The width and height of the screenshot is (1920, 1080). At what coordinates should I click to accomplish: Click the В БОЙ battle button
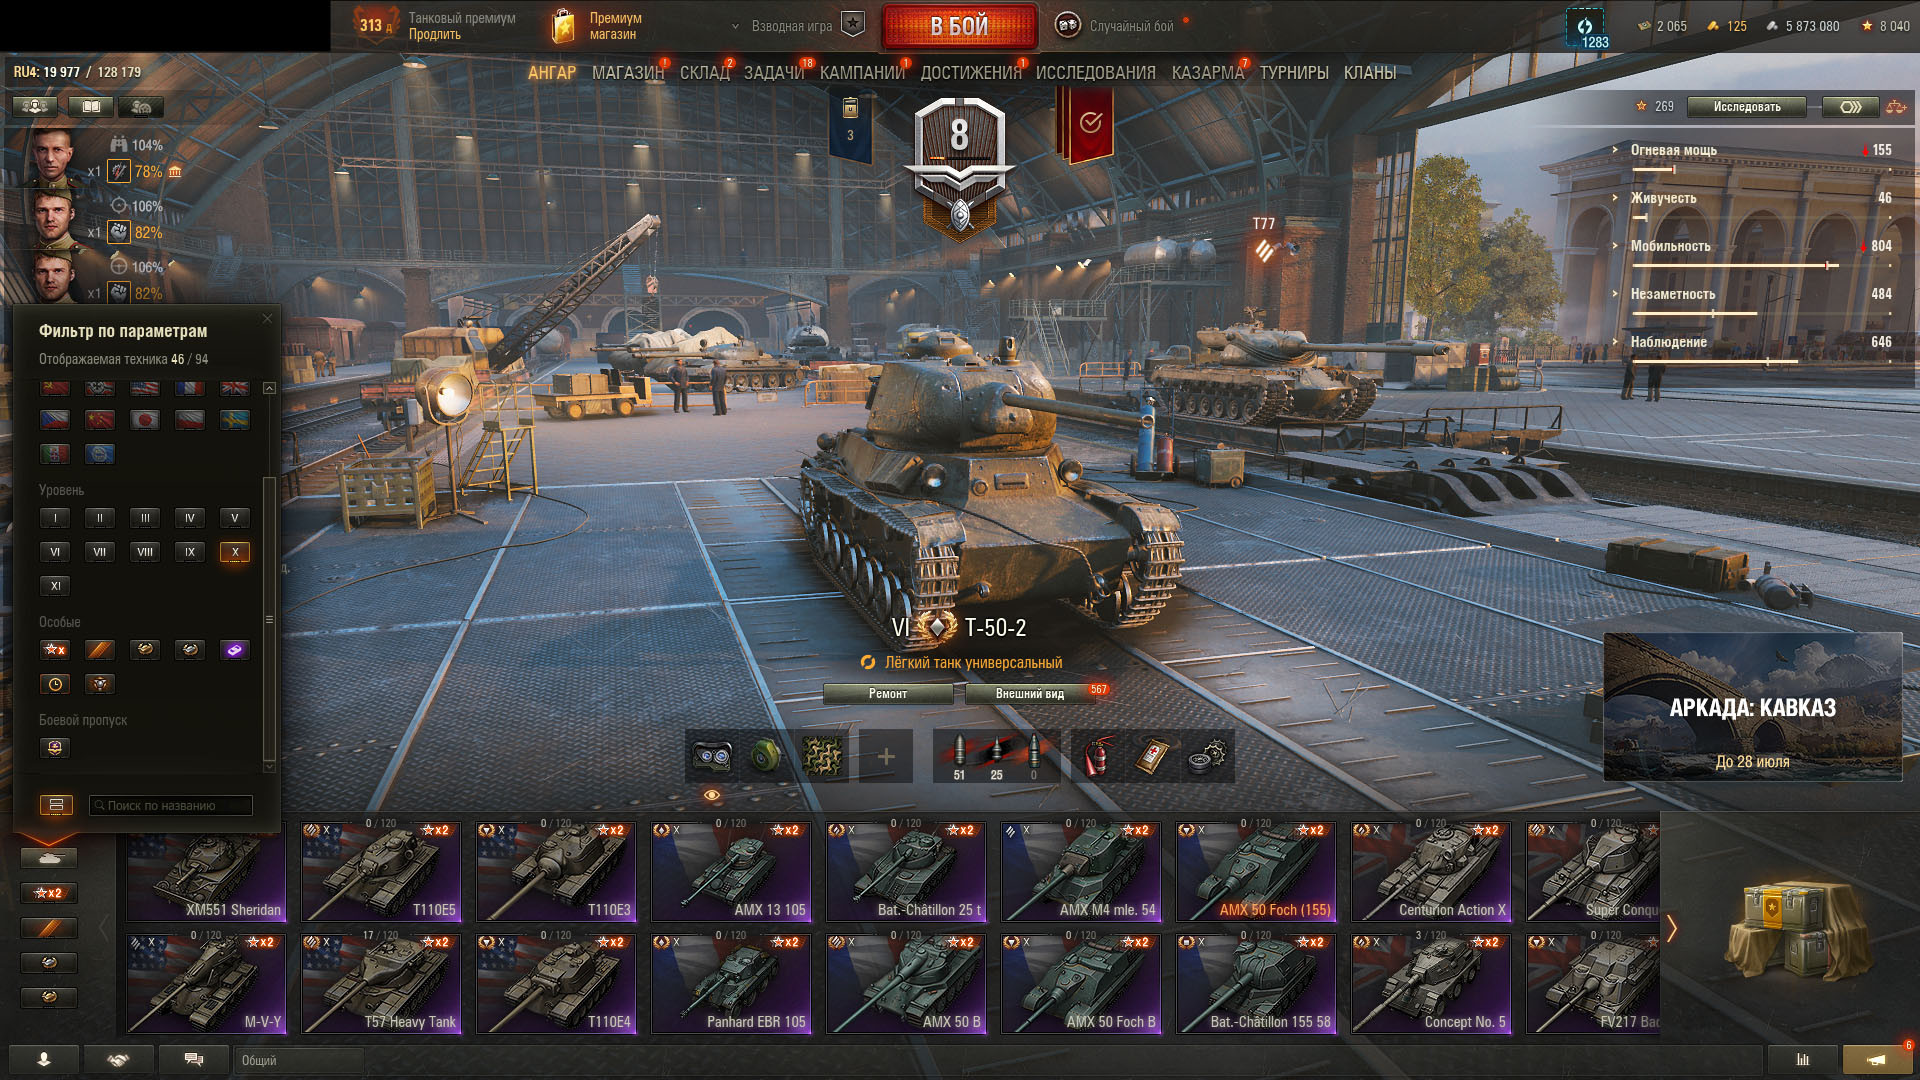pos(960,27)
